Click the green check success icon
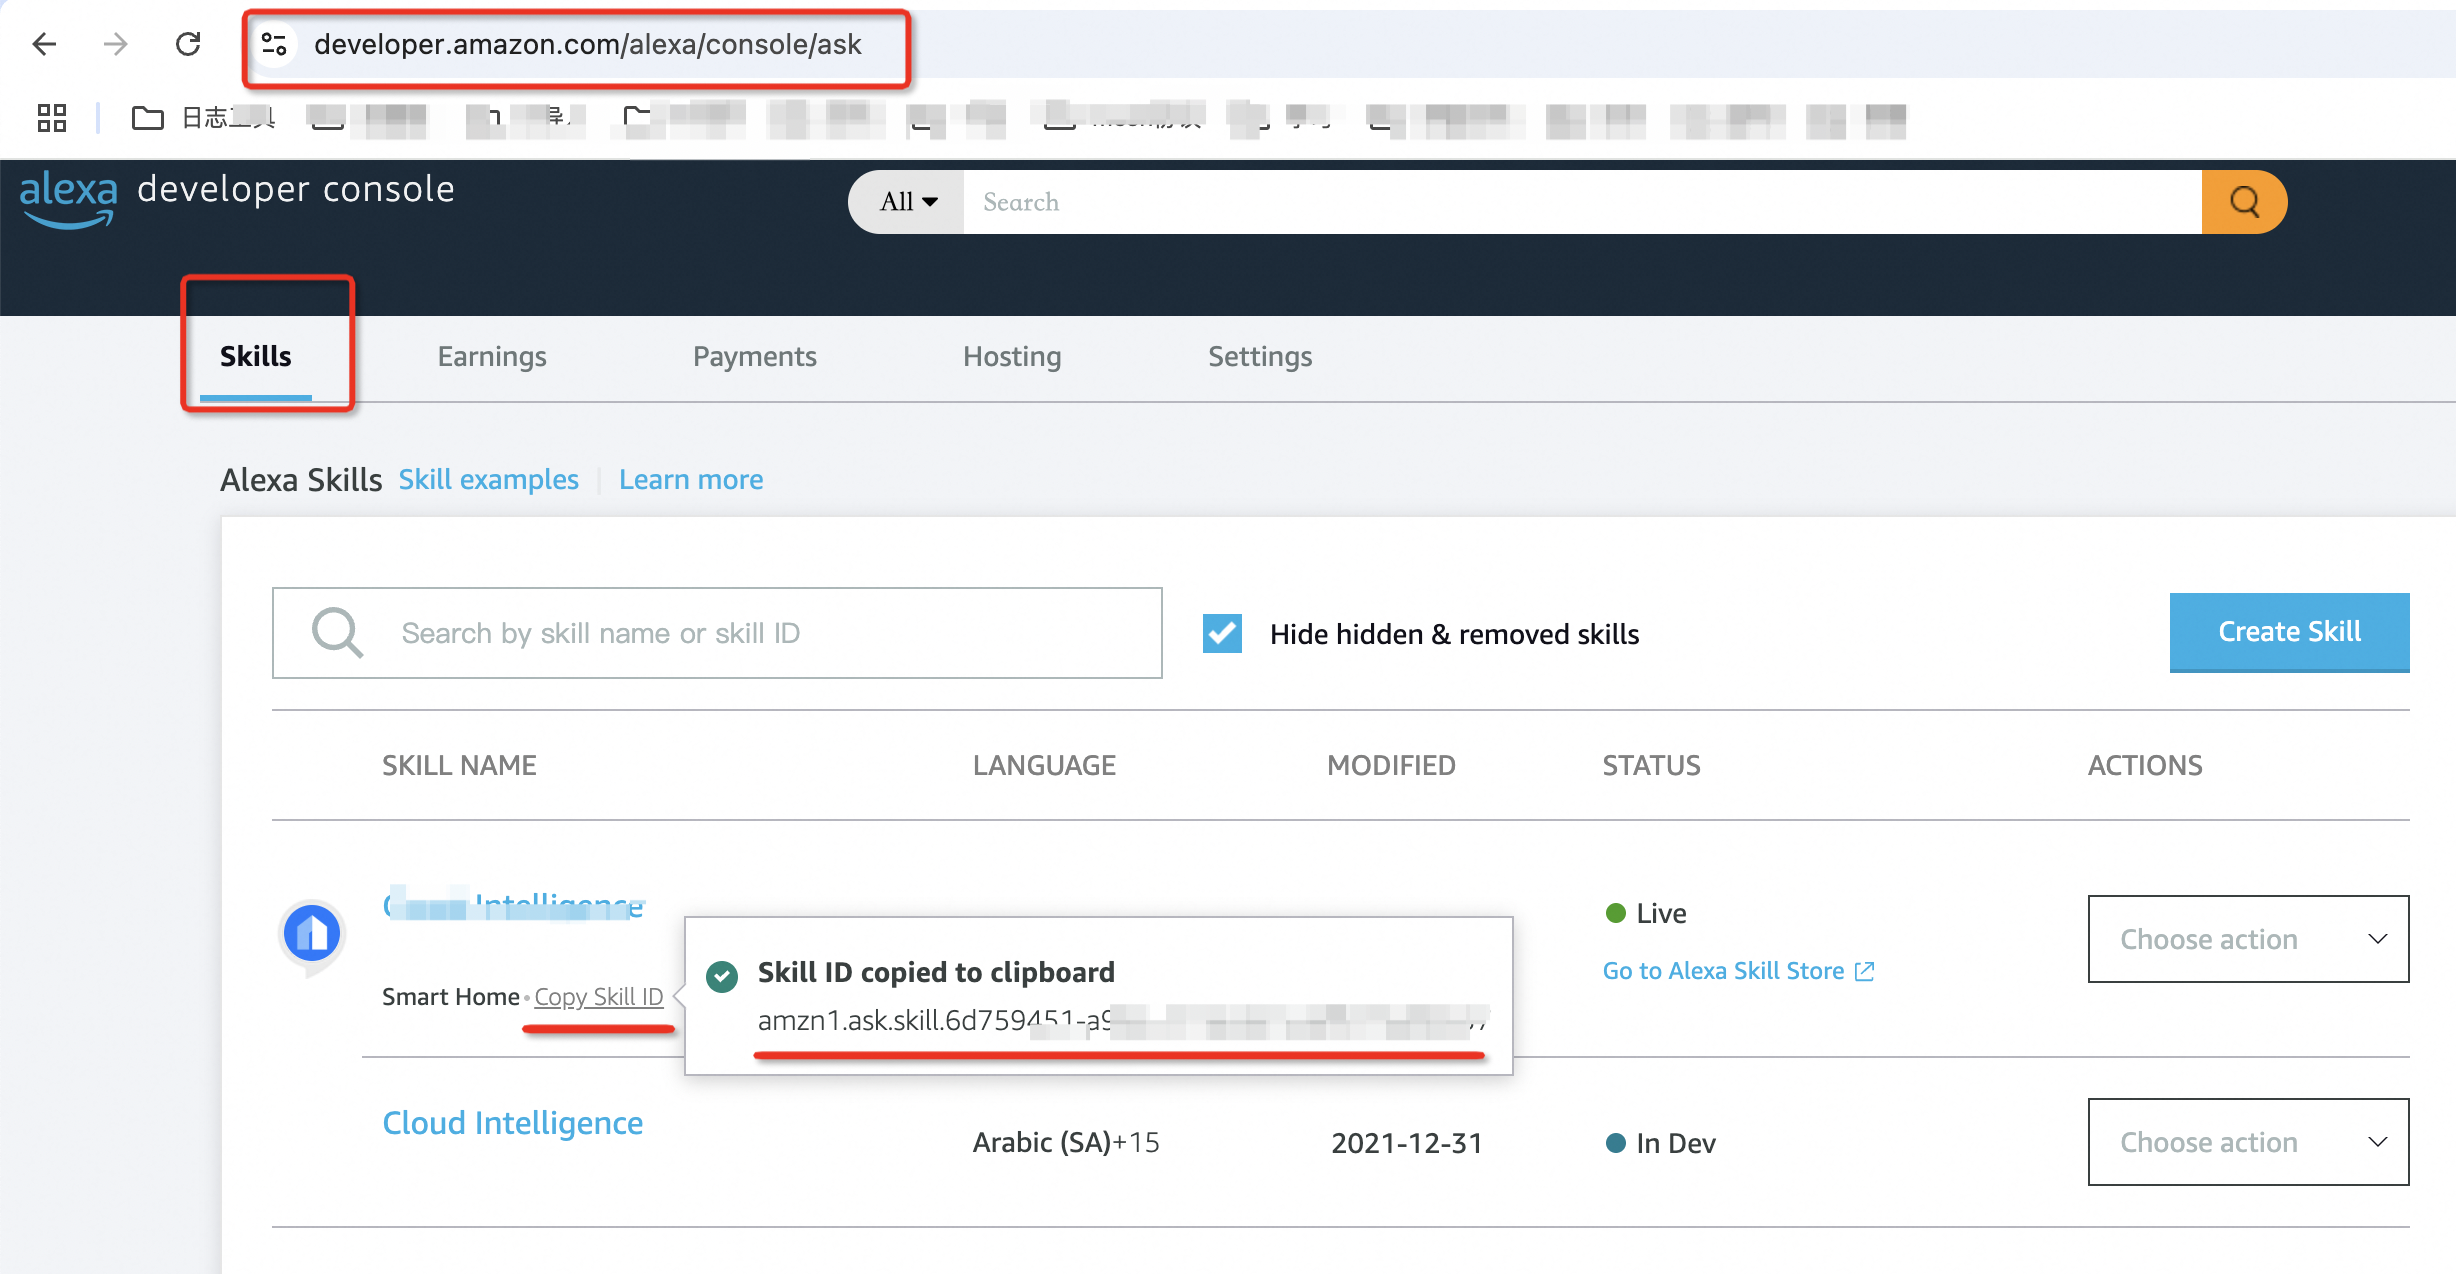Viewport: 2456px width, 1274px height. pyautogui.click(x=722, y=976)
